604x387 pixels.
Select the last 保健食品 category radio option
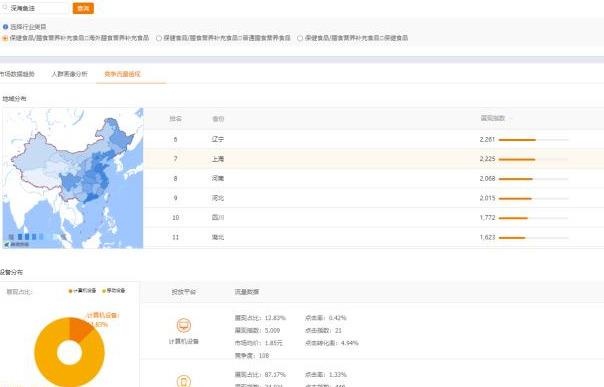tap(300, 38)
